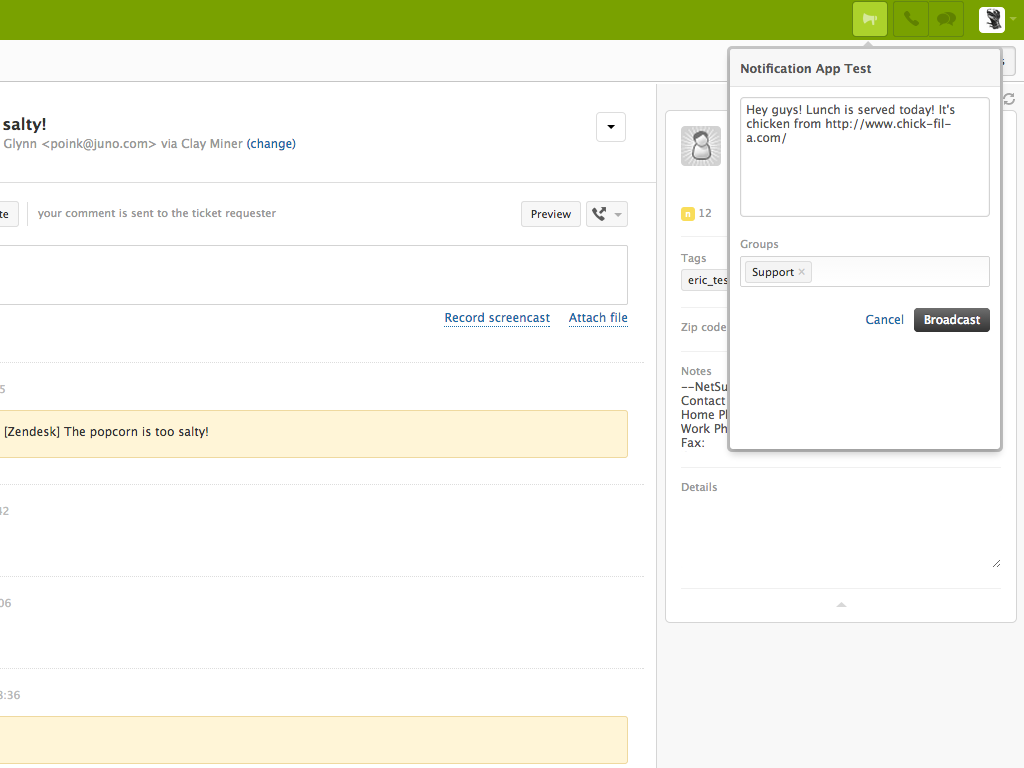
Task: Expand the dropdown arrow next to the agent avatar
Action: [x=1013, y=19]
